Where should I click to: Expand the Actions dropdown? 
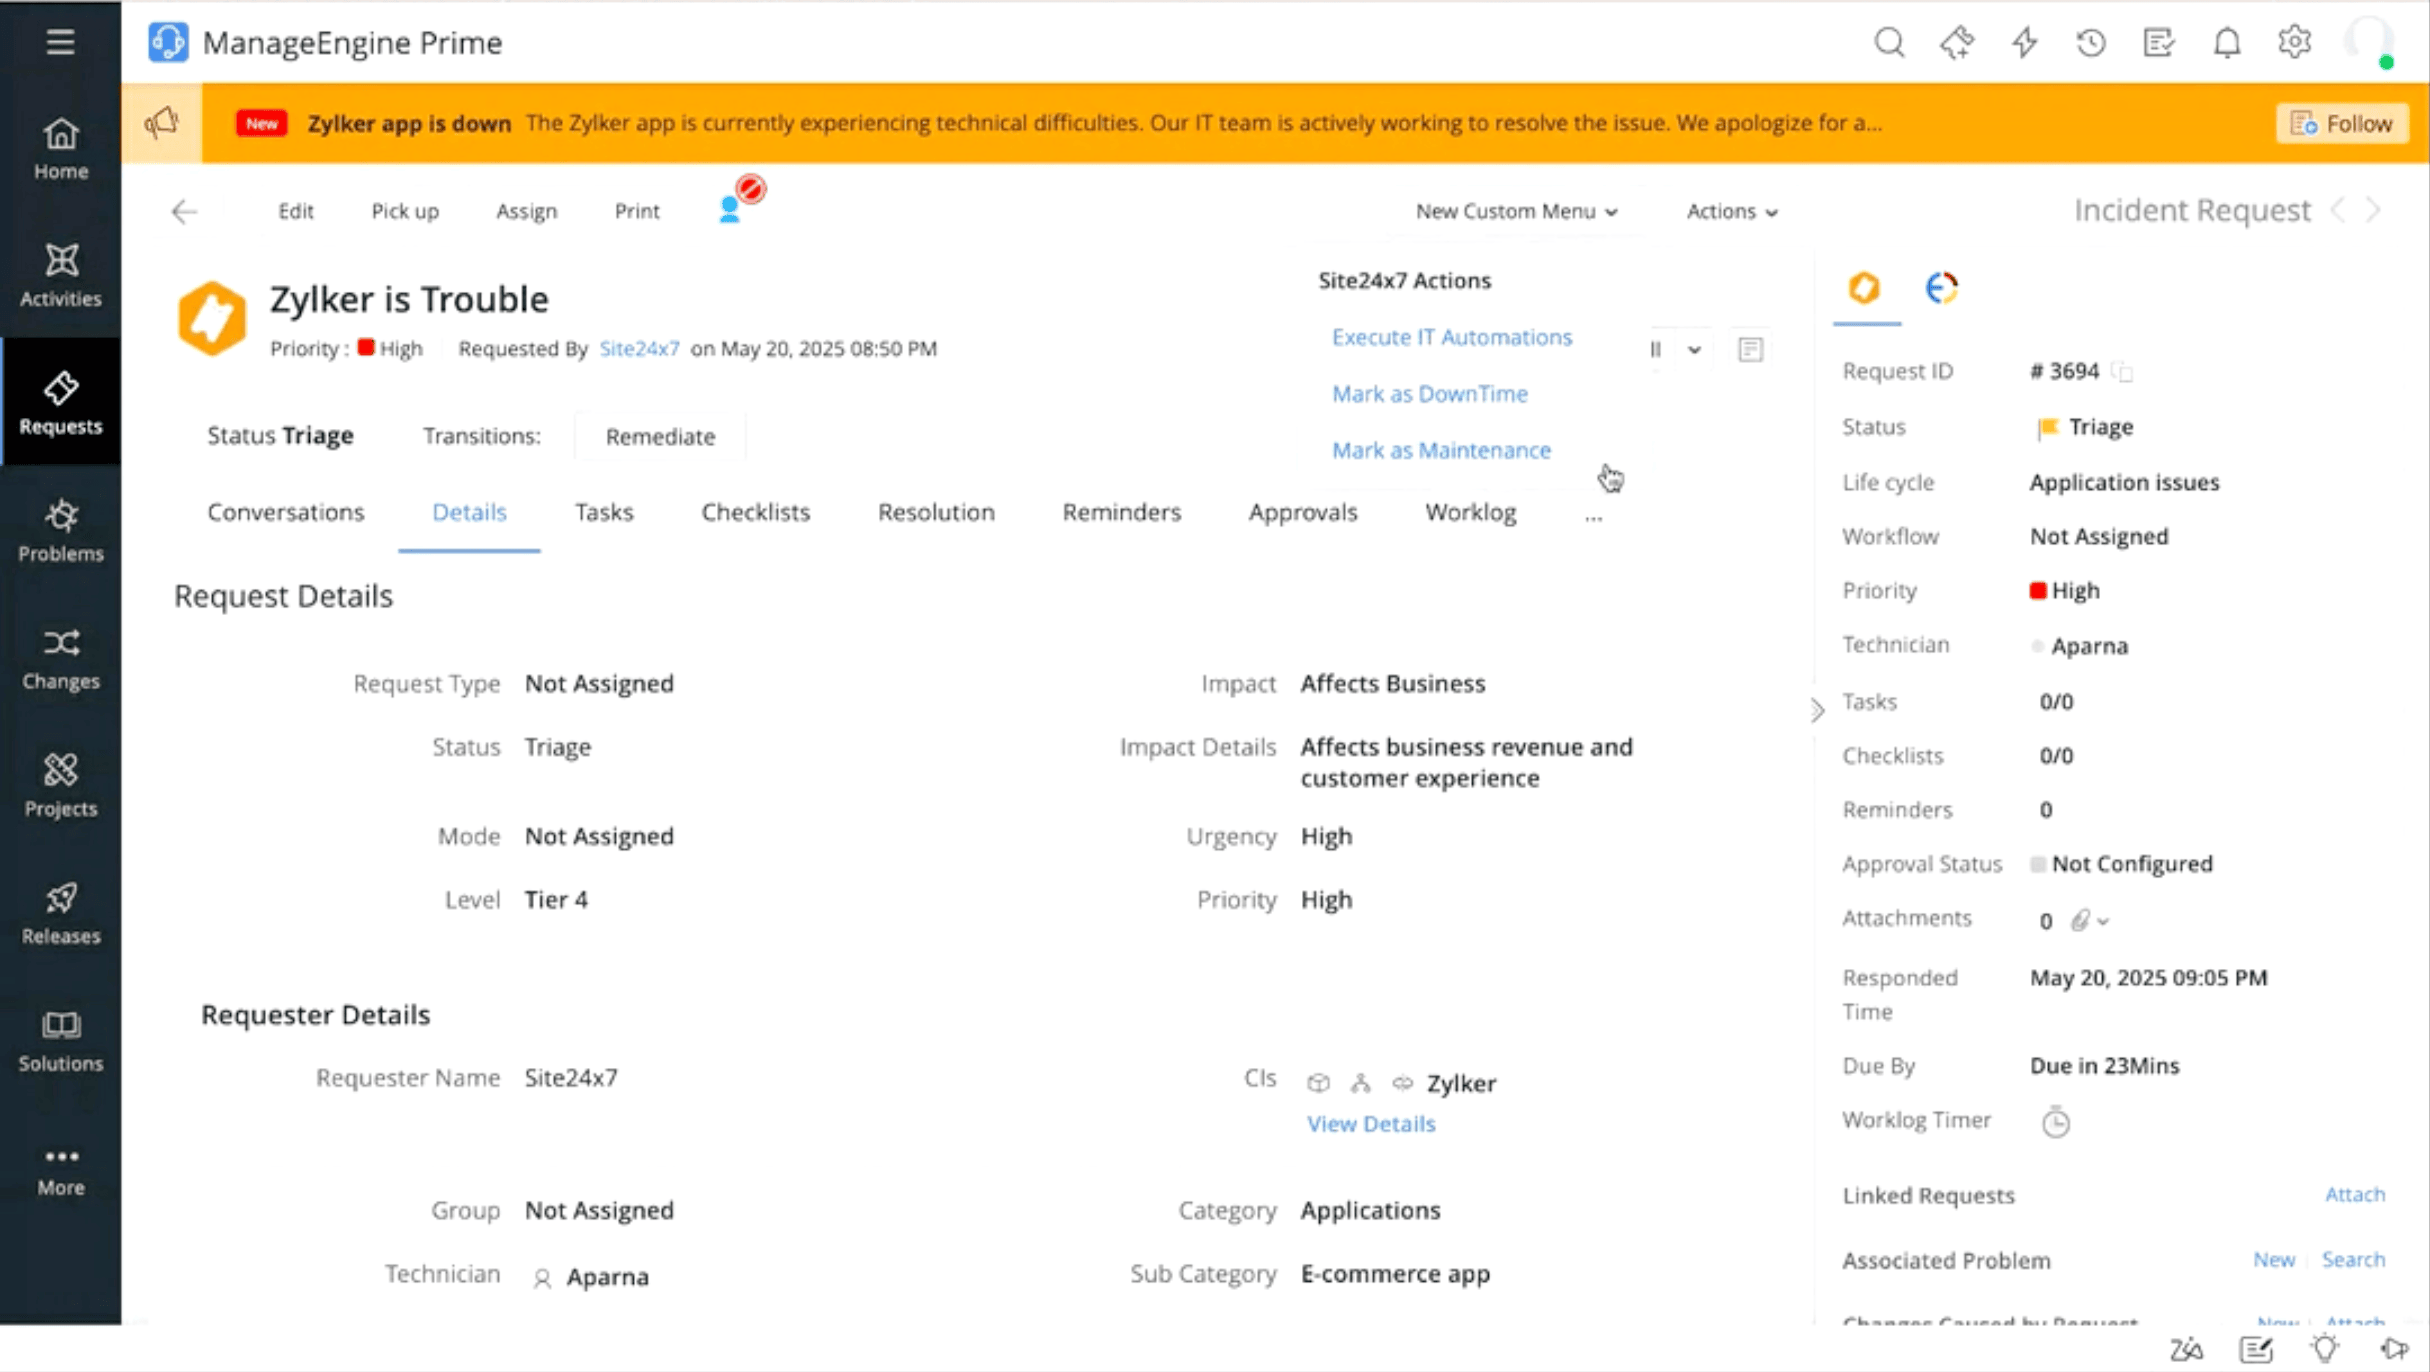tap(1731, 211)
